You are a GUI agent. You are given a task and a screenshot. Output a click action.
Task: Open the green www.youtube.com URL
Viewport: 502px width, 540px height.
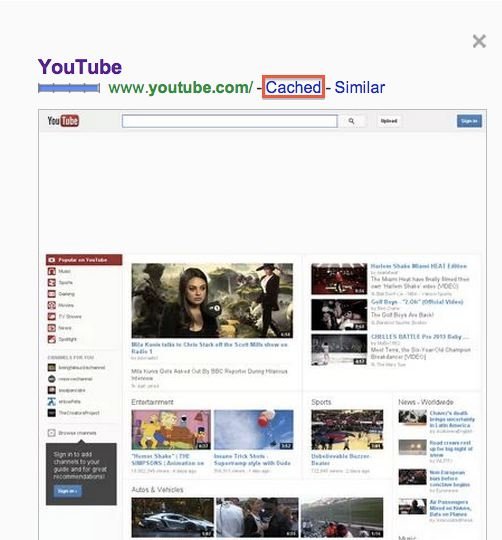180,87
